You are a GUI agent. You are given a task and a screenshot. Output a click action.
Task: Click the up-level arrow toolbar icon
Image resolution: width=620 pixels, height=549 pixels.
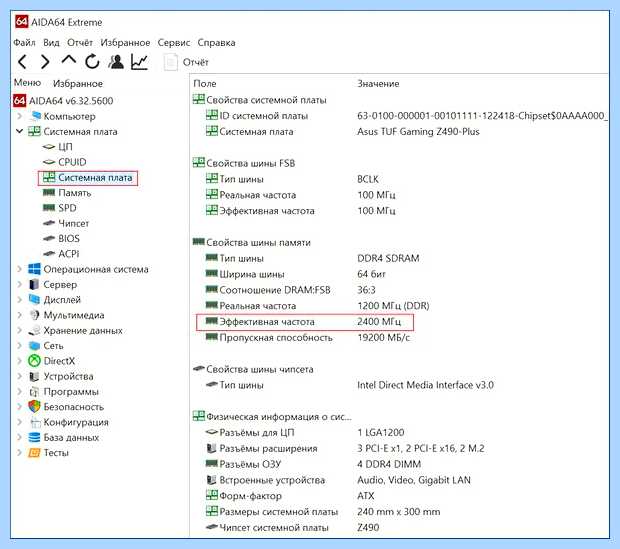tap(69, 60)
